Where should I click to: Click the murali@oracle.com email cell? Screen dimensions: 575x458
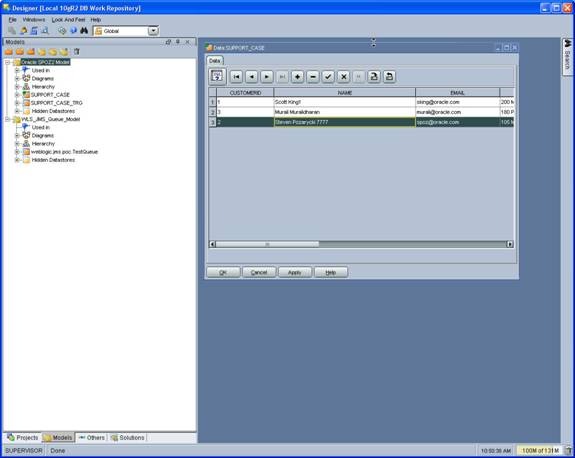(x=457, y=112)
